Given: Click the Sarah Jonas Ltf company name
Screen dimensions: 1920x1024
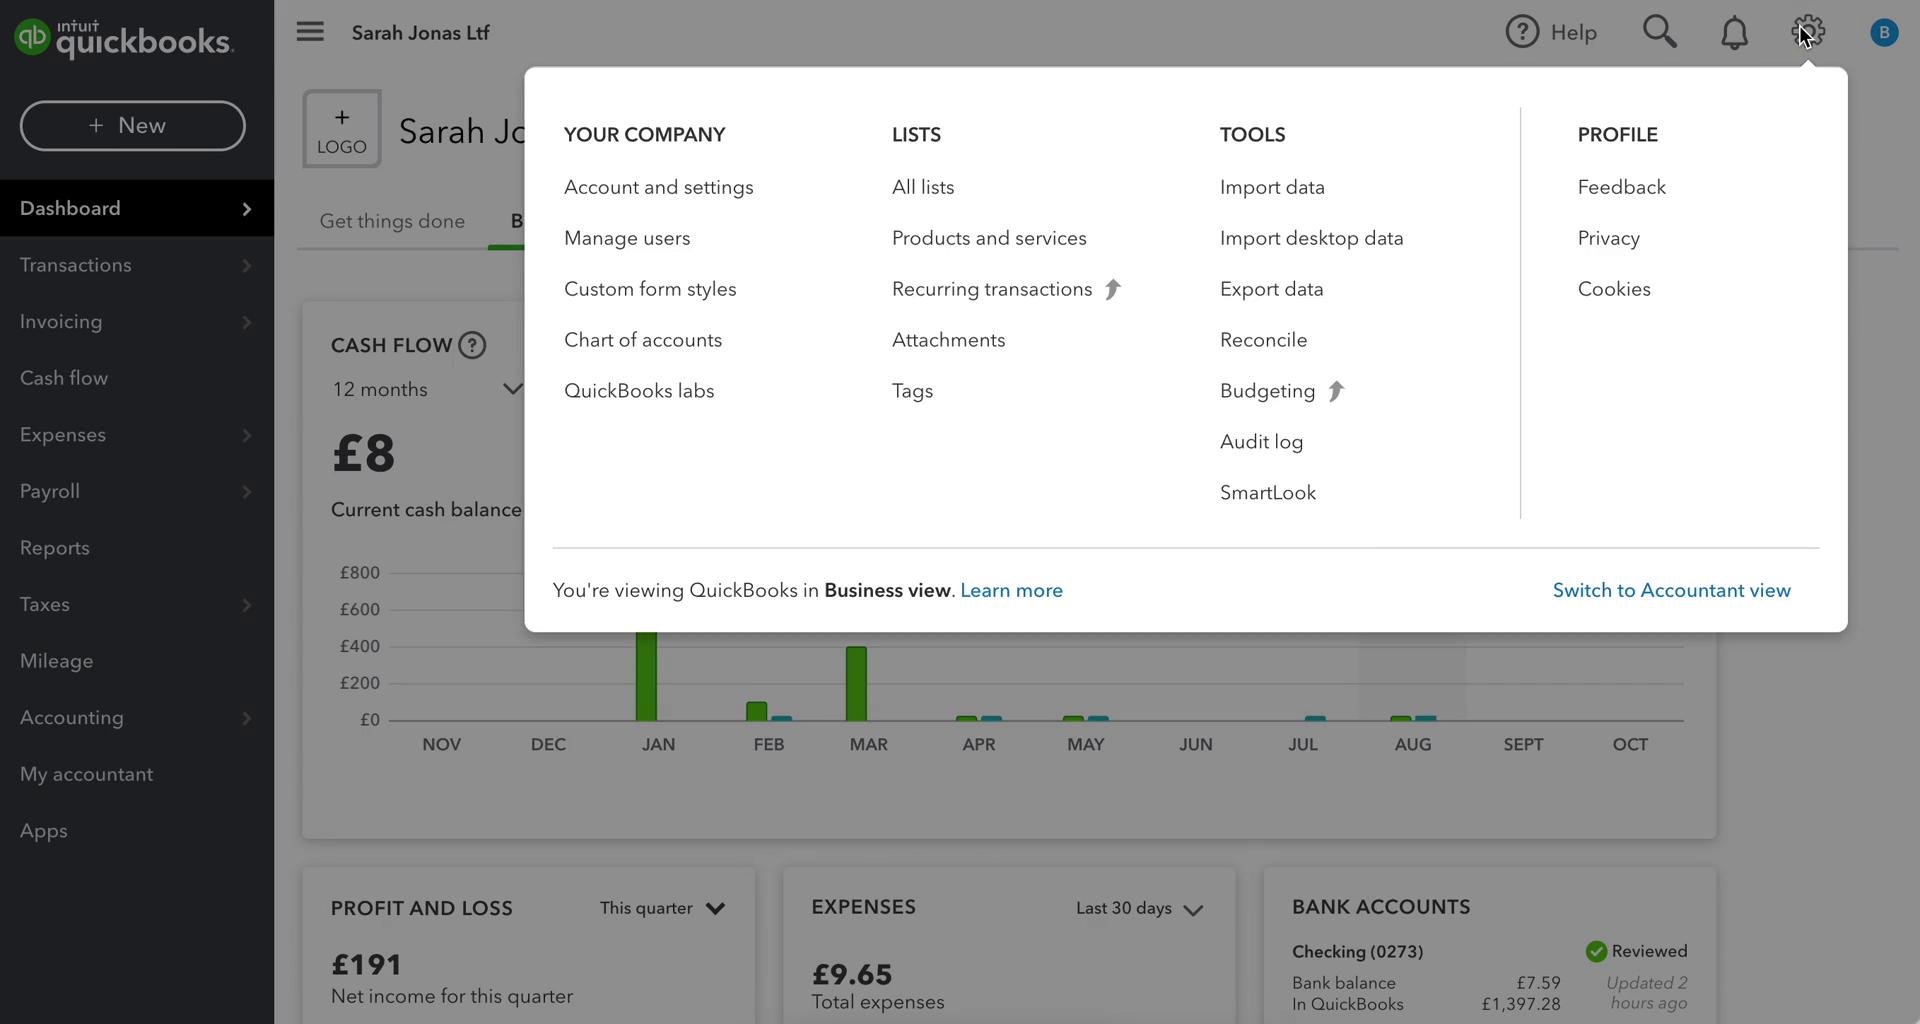Looking at the screenshot, I should pos(420,32).
